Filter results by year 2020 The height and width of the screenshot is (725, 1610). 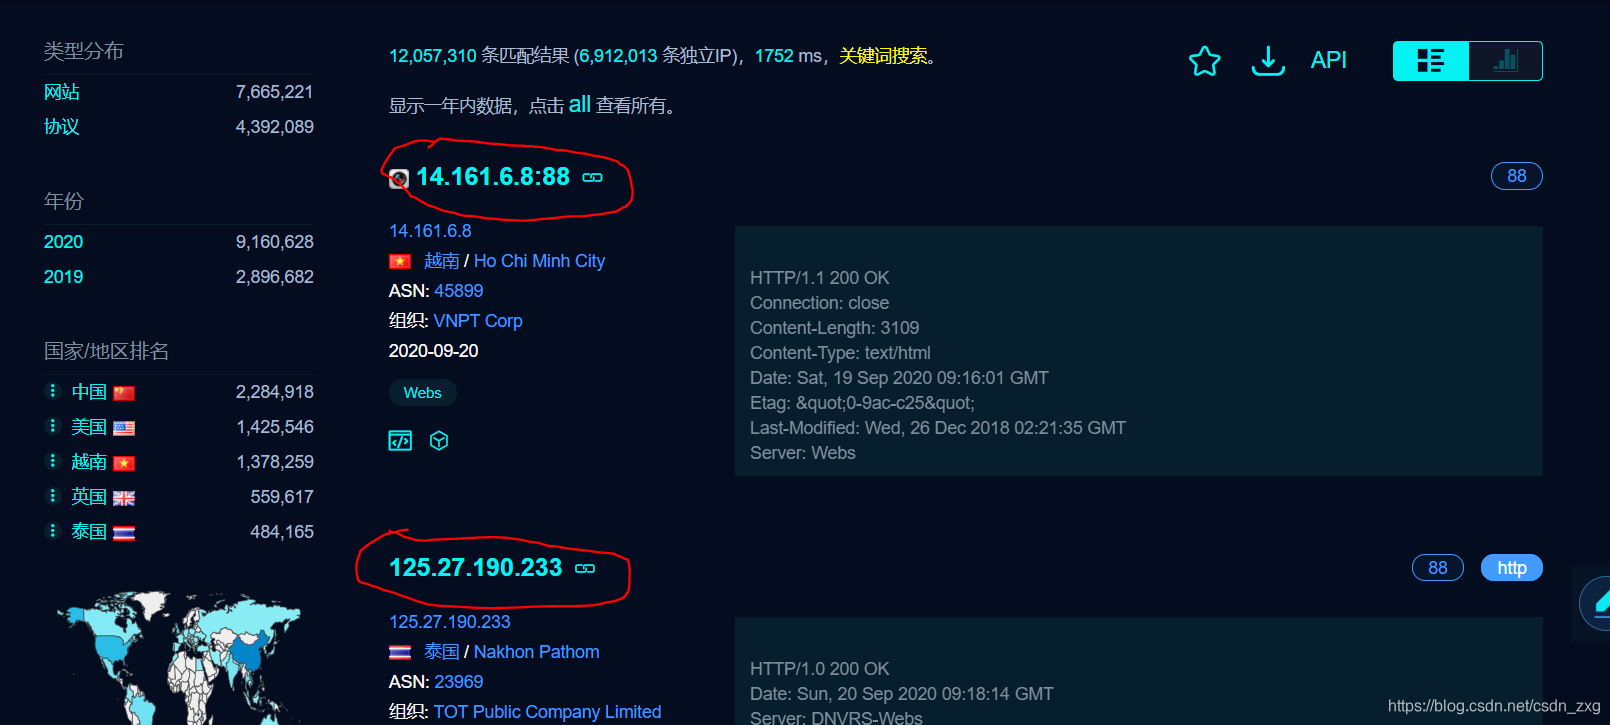pyautogui.click(x=63, y=242)
